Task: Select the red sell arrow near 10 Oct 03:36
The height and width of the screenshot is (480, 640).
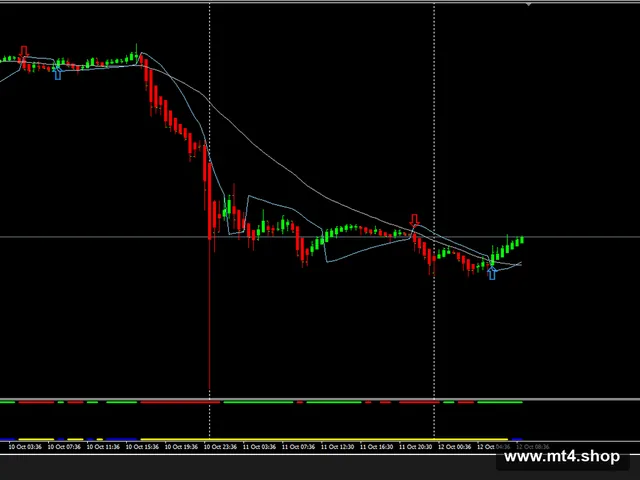Action: tap(24, 51)
